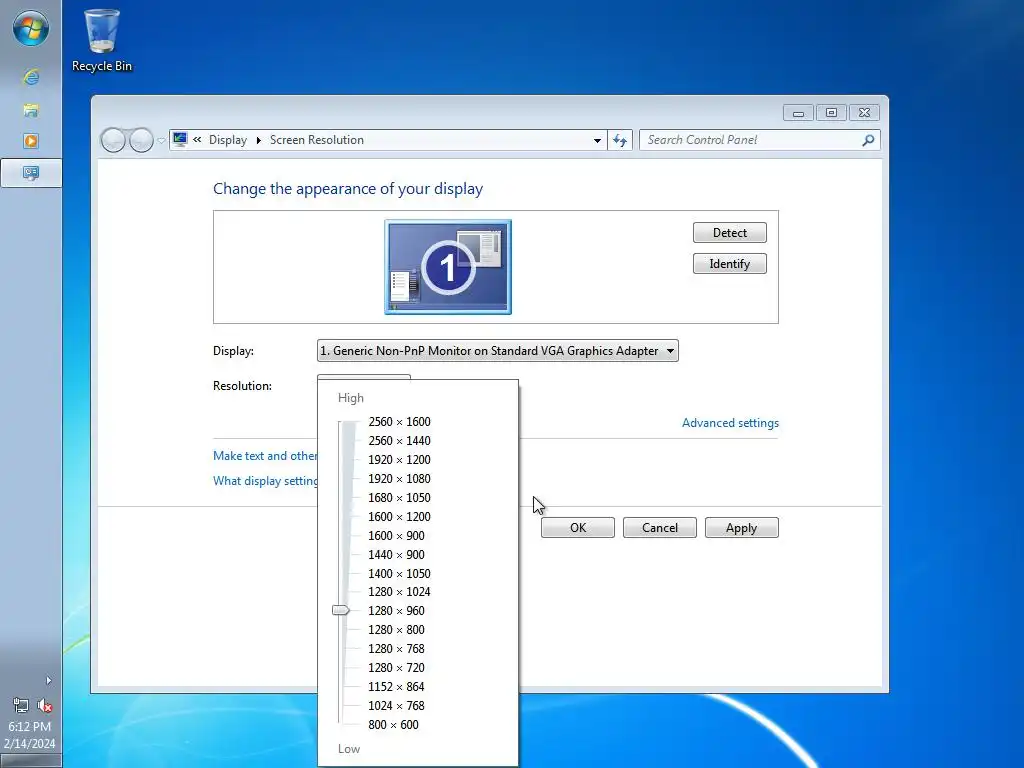Image resolution: width=1024 pixels, height=768 pixels.
Task: Open the address bar history dropdown
Action: pyautogui.click(x=597, y=140)
